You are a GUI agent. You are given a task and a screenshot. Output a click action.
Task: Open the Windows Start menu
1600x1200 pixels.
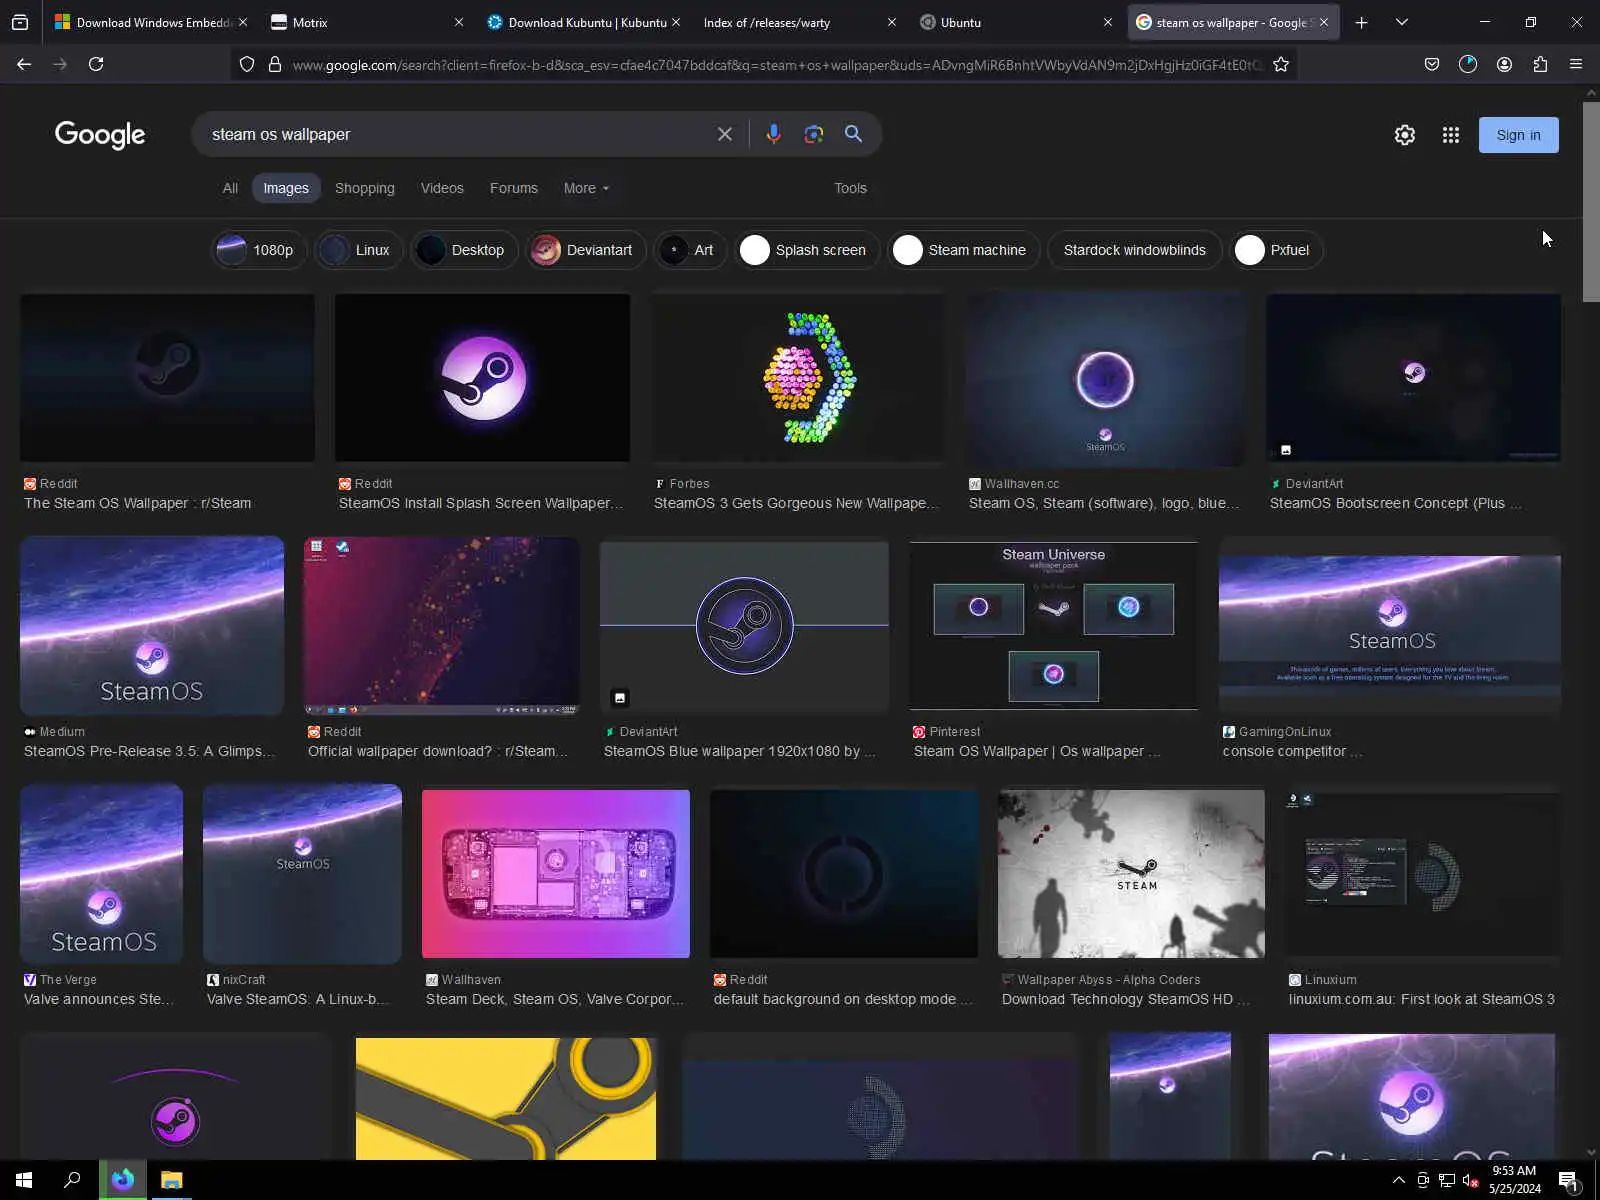pyautogui.click(x=24, y=1180)
